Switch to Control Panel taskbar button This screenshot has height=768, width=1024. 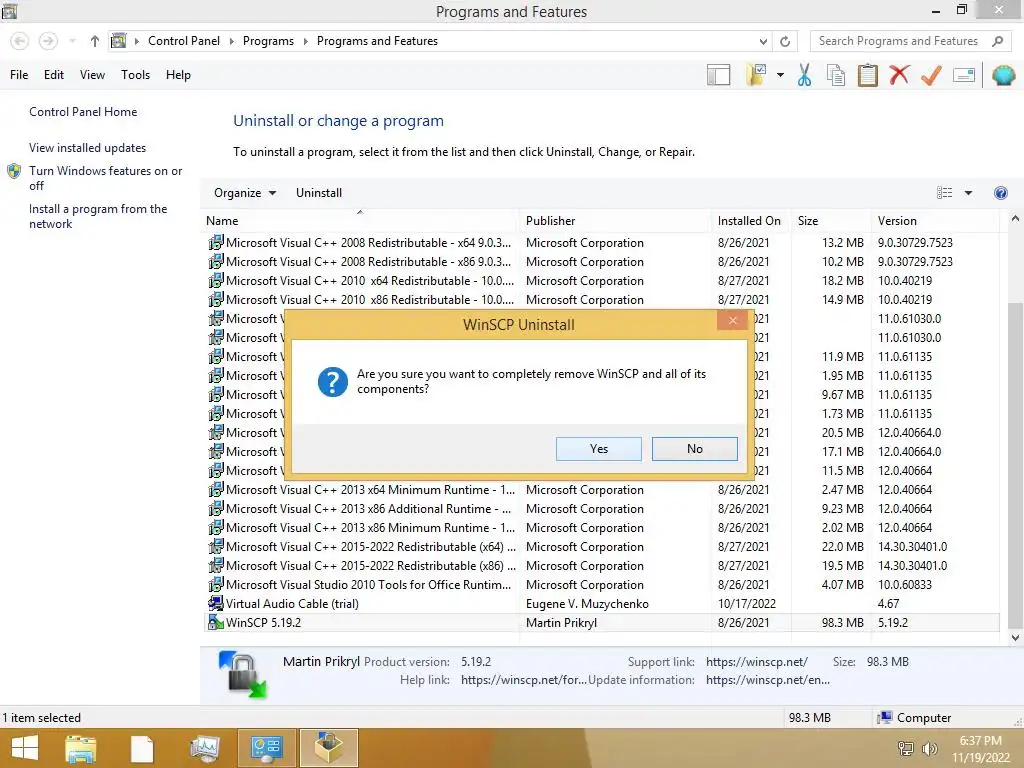[266, 748]
